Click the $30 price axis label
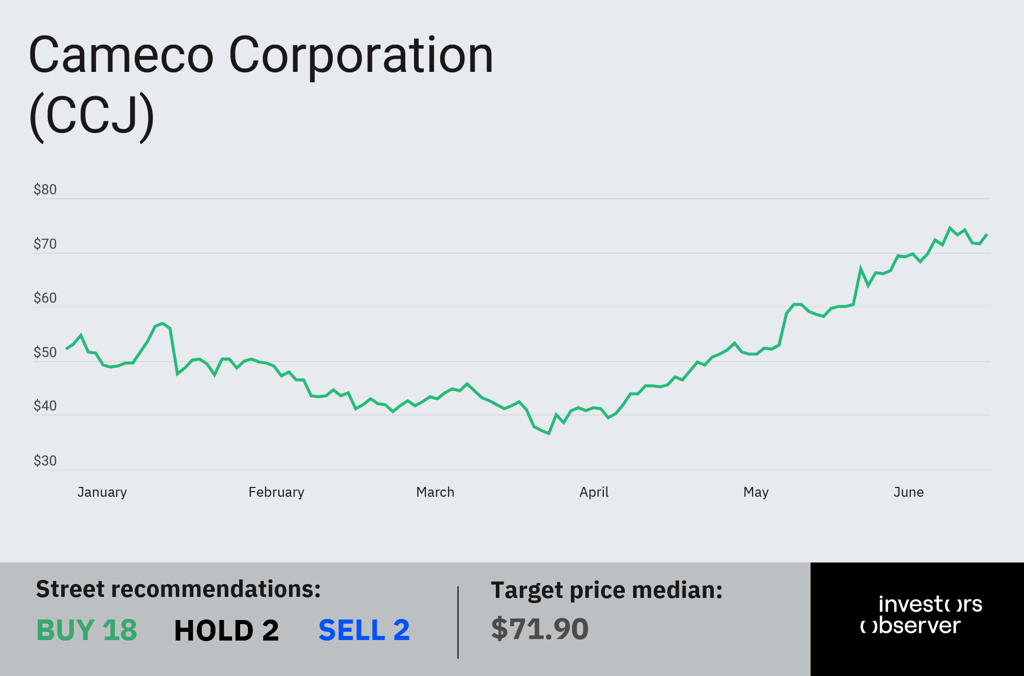Image resolution: width=1024 pixels, height=676 pixels. pyautogui.click(x=45, y=461)
